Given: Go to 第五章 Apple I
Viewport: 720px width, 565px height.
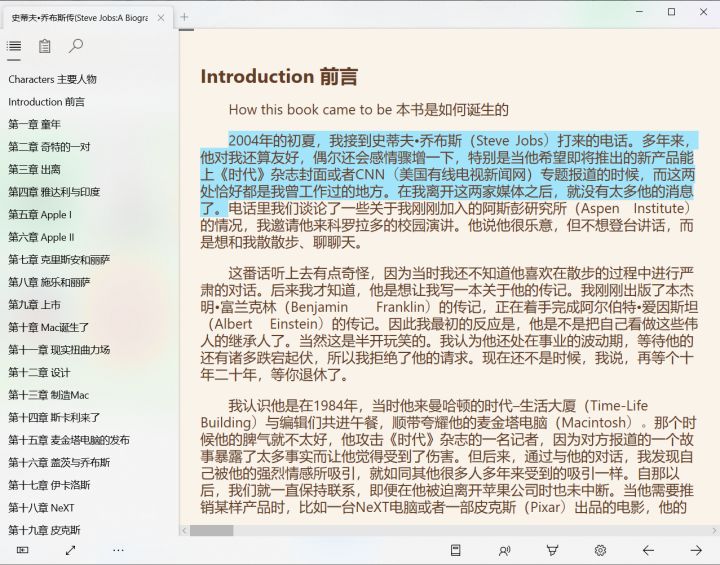Looking at the screenshot, I should [x=40, y=215].
